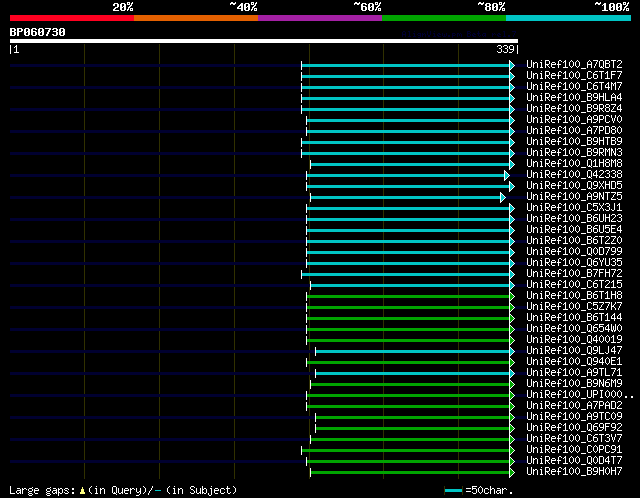Click arrowhead at end of UniRef100_A7QBT2 bar
Viewport: 640px width, 498px height.
pos(512,65)
